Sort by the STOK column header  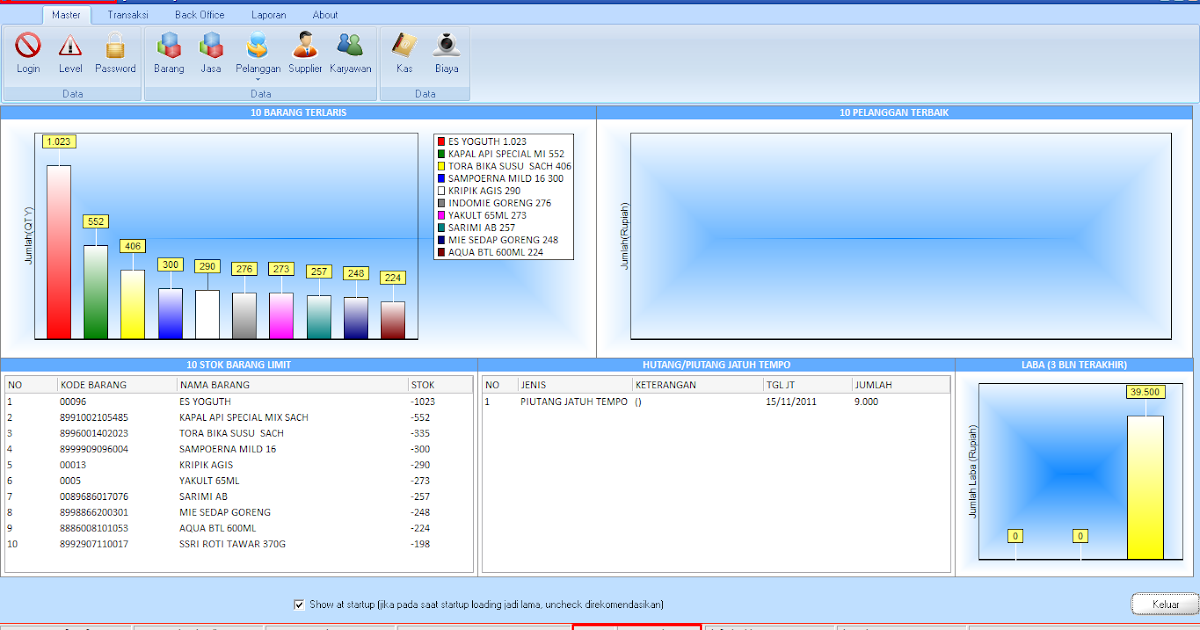(x=438, y=384)
